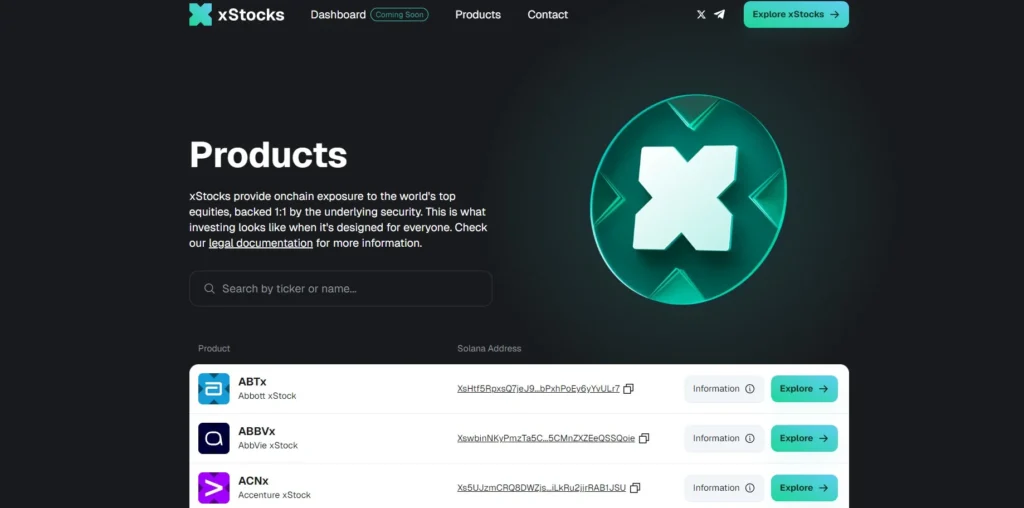Show Information for ACNx
1024x508 pixels.
pos(724,488)
